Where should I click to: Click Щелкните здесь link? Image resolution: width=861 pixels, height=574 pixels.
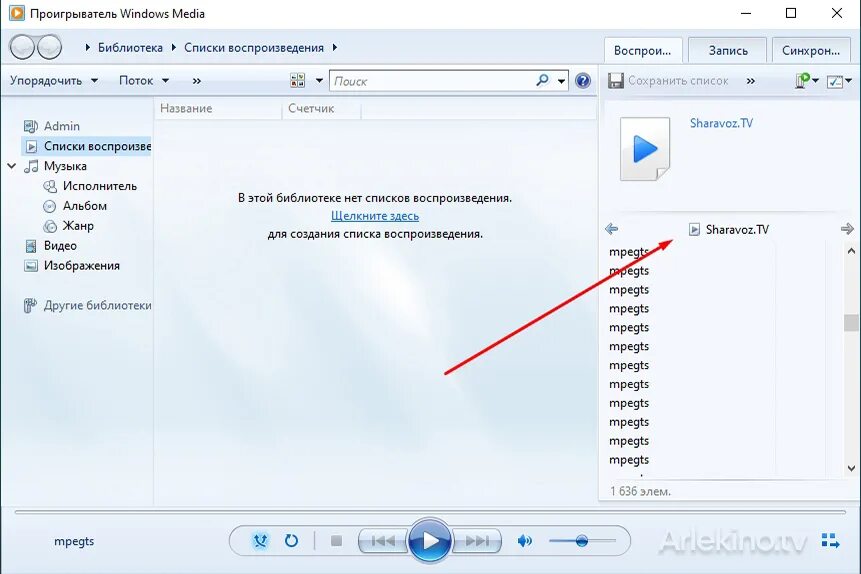pos(375,216)
